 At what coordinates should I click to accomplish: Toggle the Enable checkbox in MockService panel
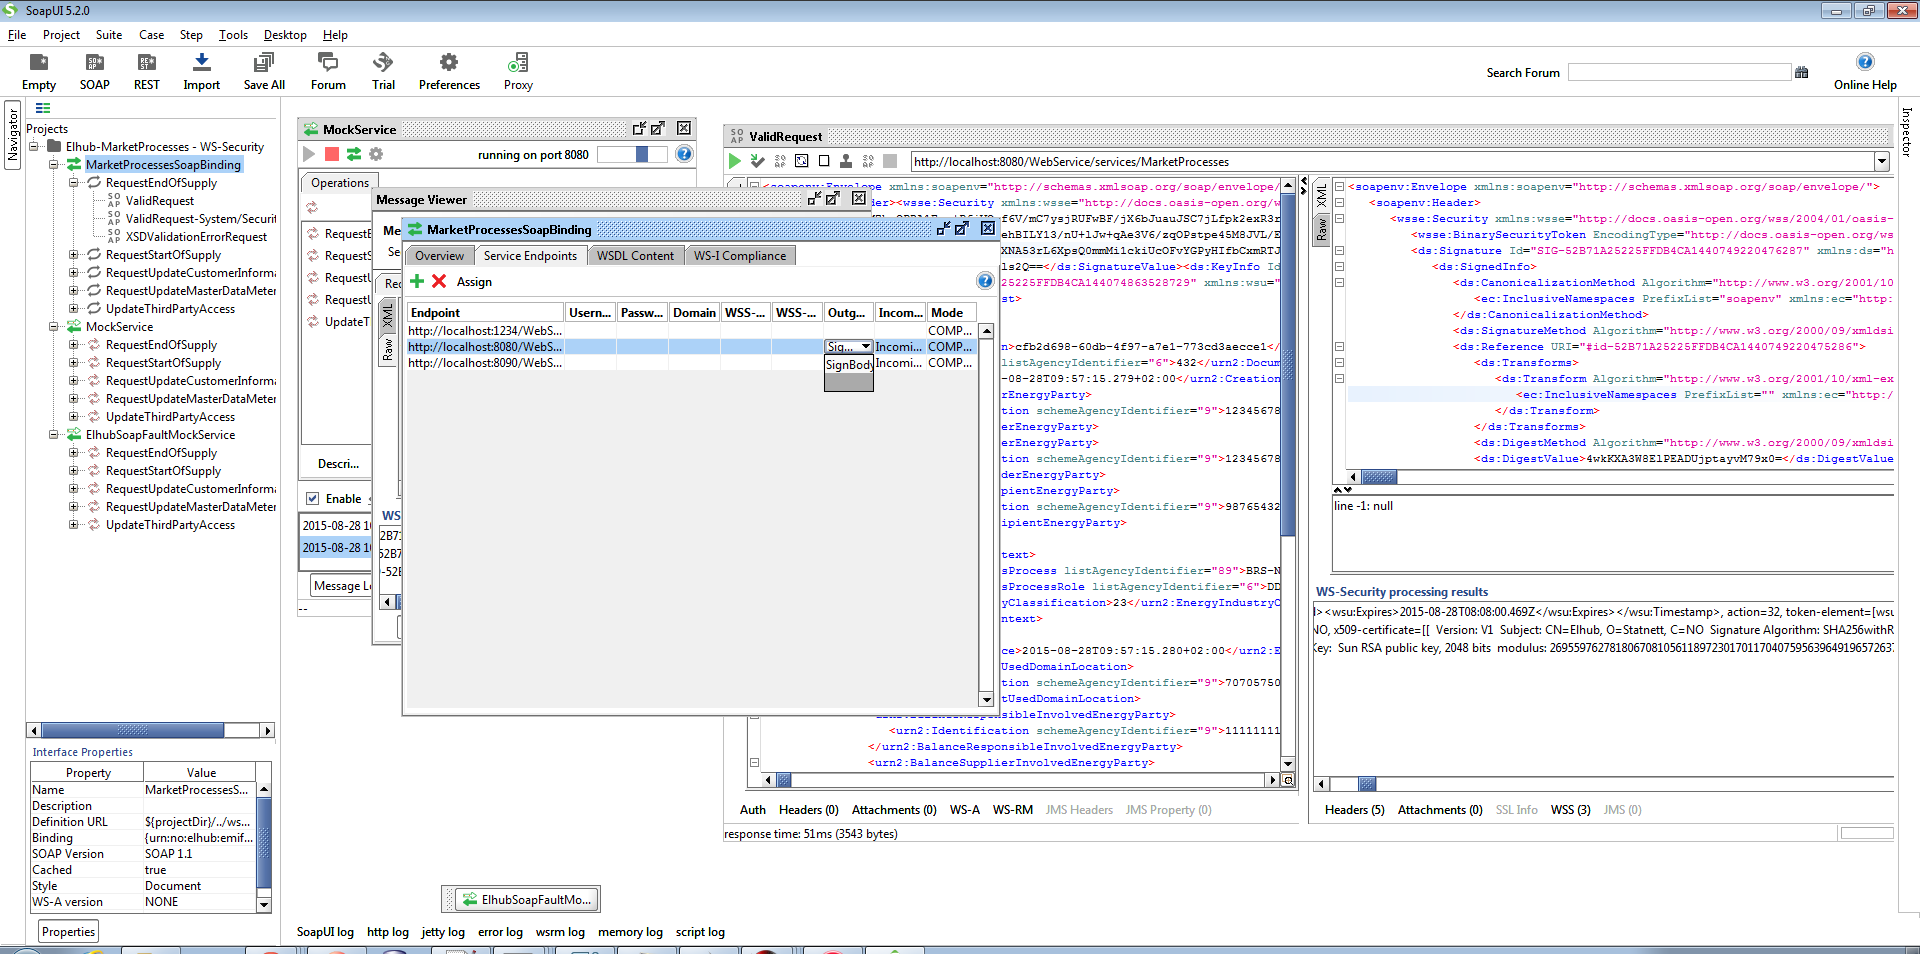(313, 499)
